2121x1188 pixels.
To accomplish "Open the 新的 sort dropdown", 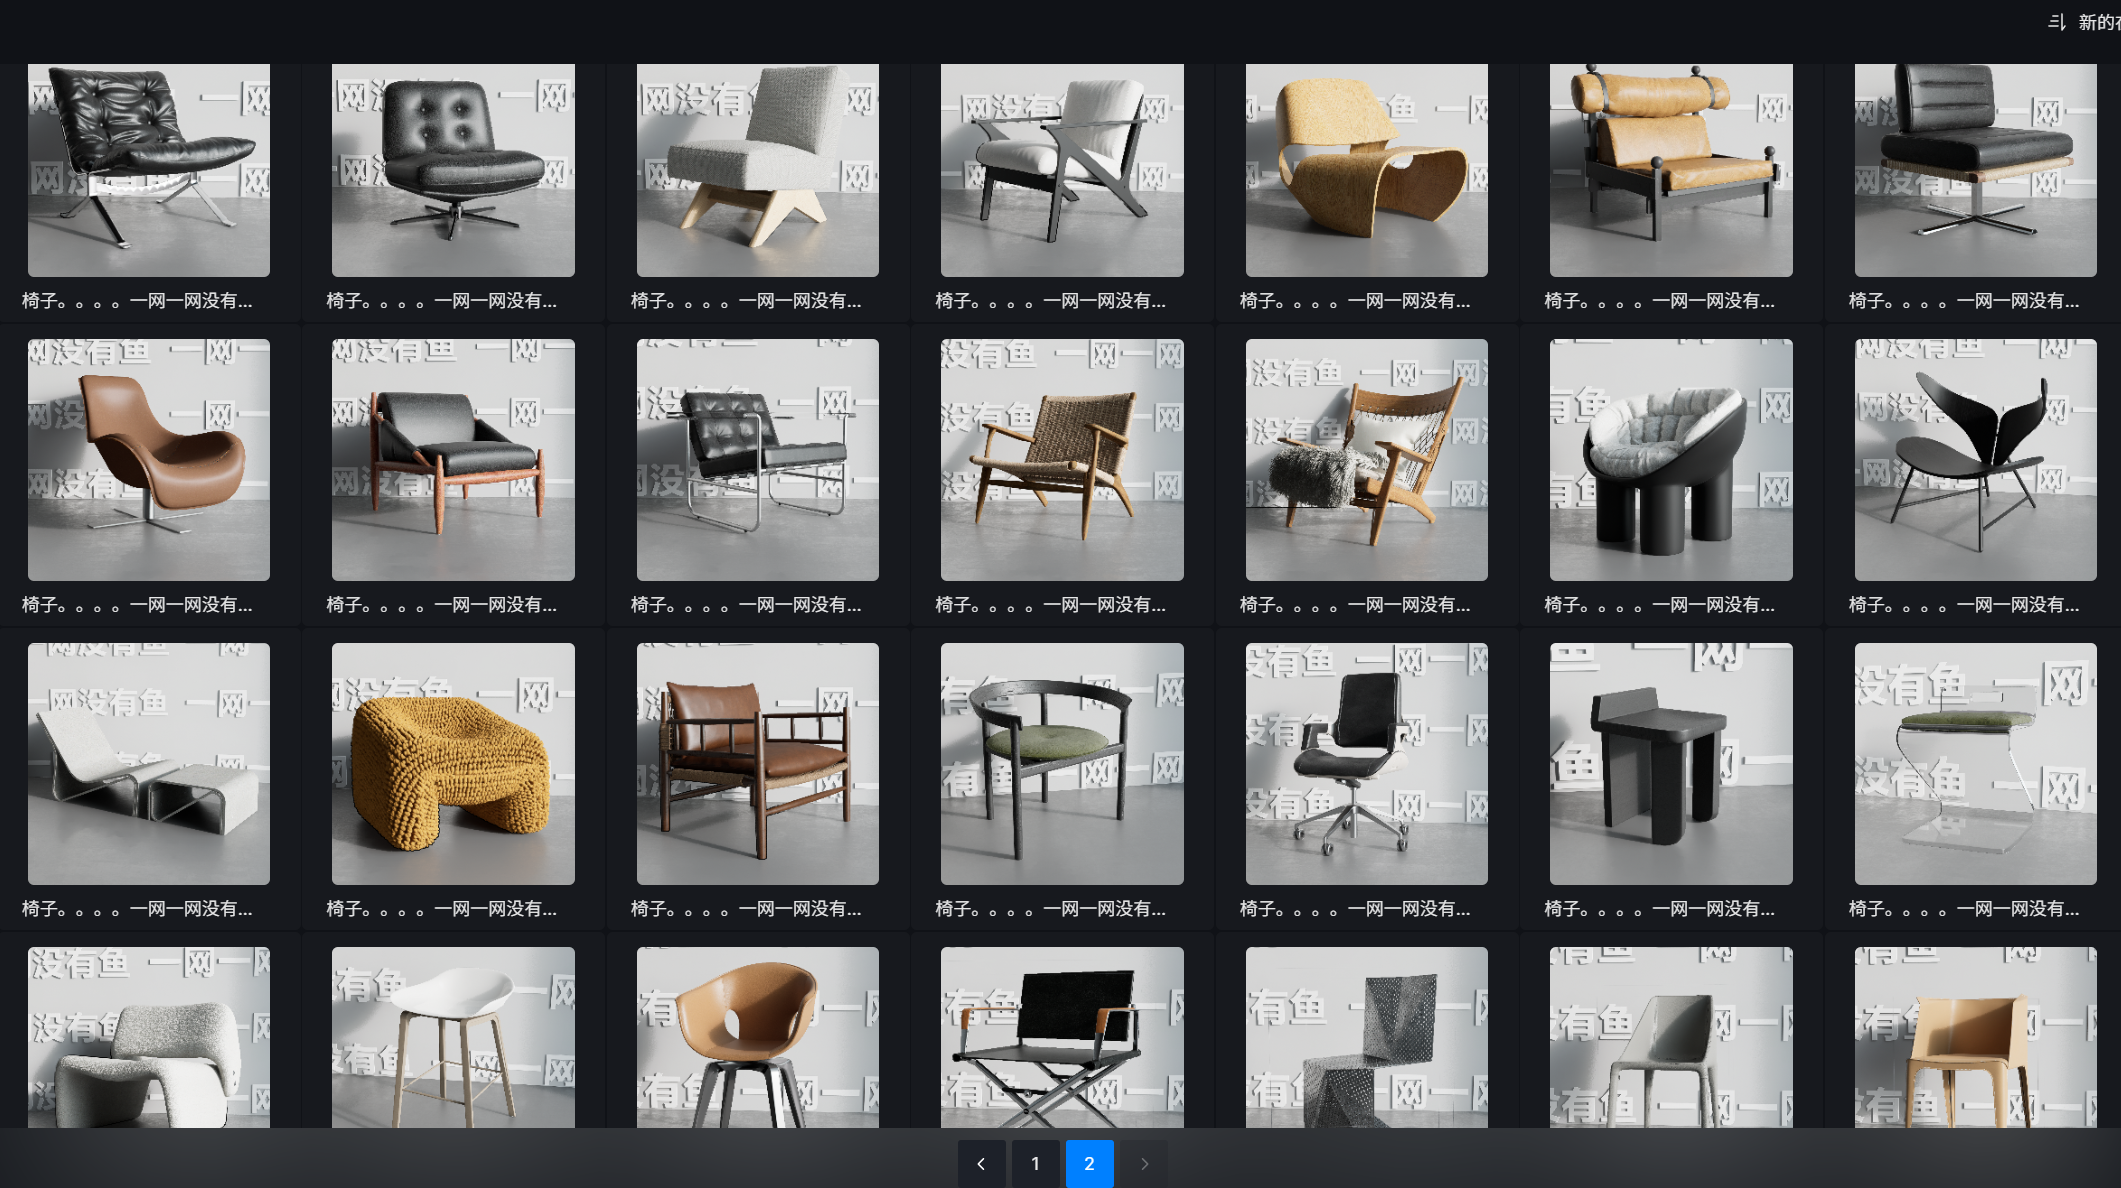I will [2098, 22].
